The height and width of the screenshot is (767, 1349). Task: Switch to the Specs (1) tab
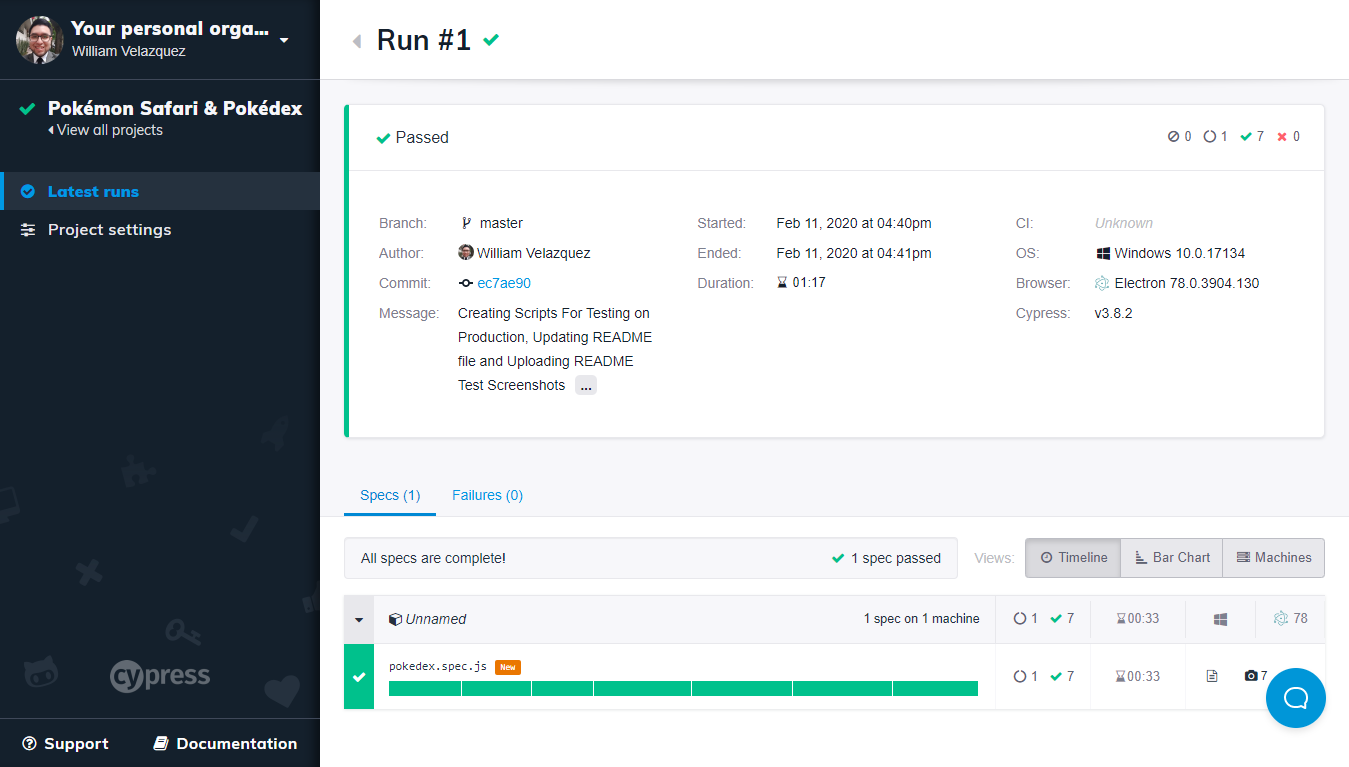click(x=390, y=495)
